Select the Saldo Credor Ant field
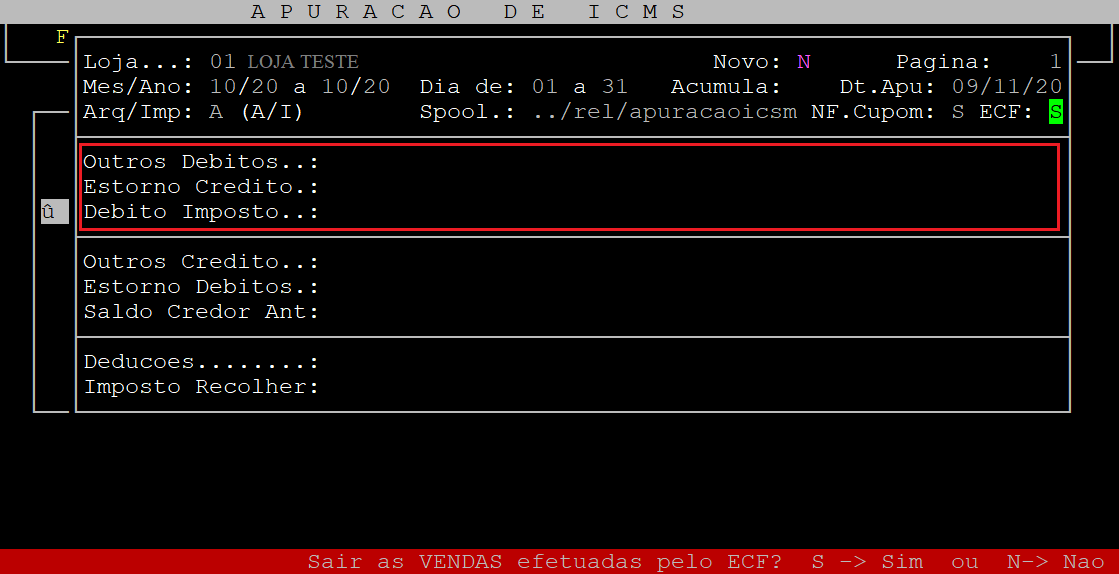1119x574 pixels. (571, 312)
